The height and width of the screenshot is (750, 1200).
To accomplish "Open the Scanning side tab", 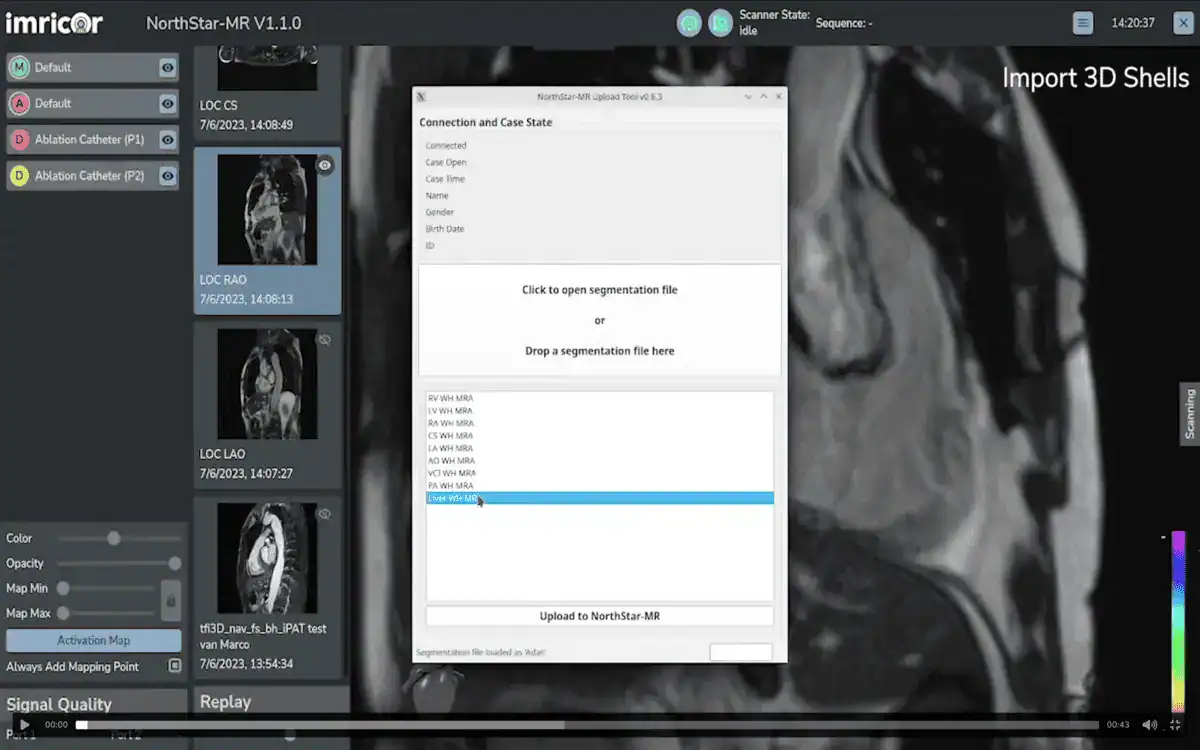I will 1190,414.
